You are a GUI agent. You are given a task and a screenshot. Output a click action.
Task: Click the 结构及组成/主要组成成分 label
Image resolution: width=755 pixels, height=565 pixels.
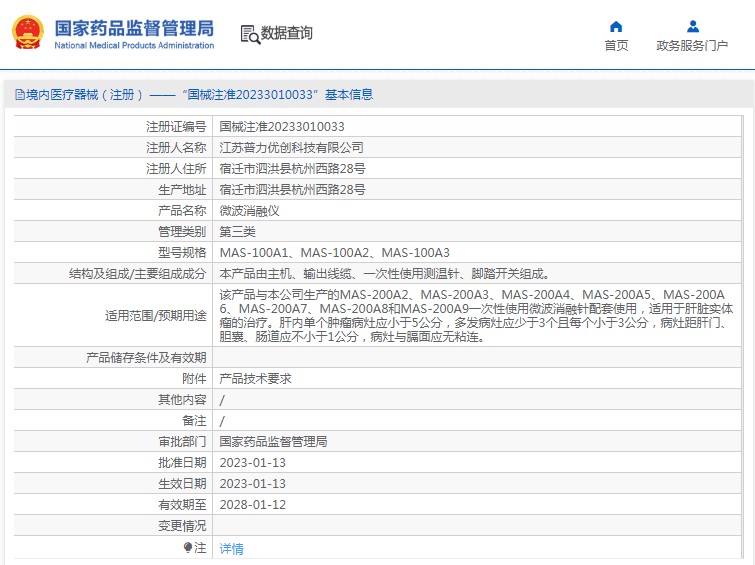[138, 274]
